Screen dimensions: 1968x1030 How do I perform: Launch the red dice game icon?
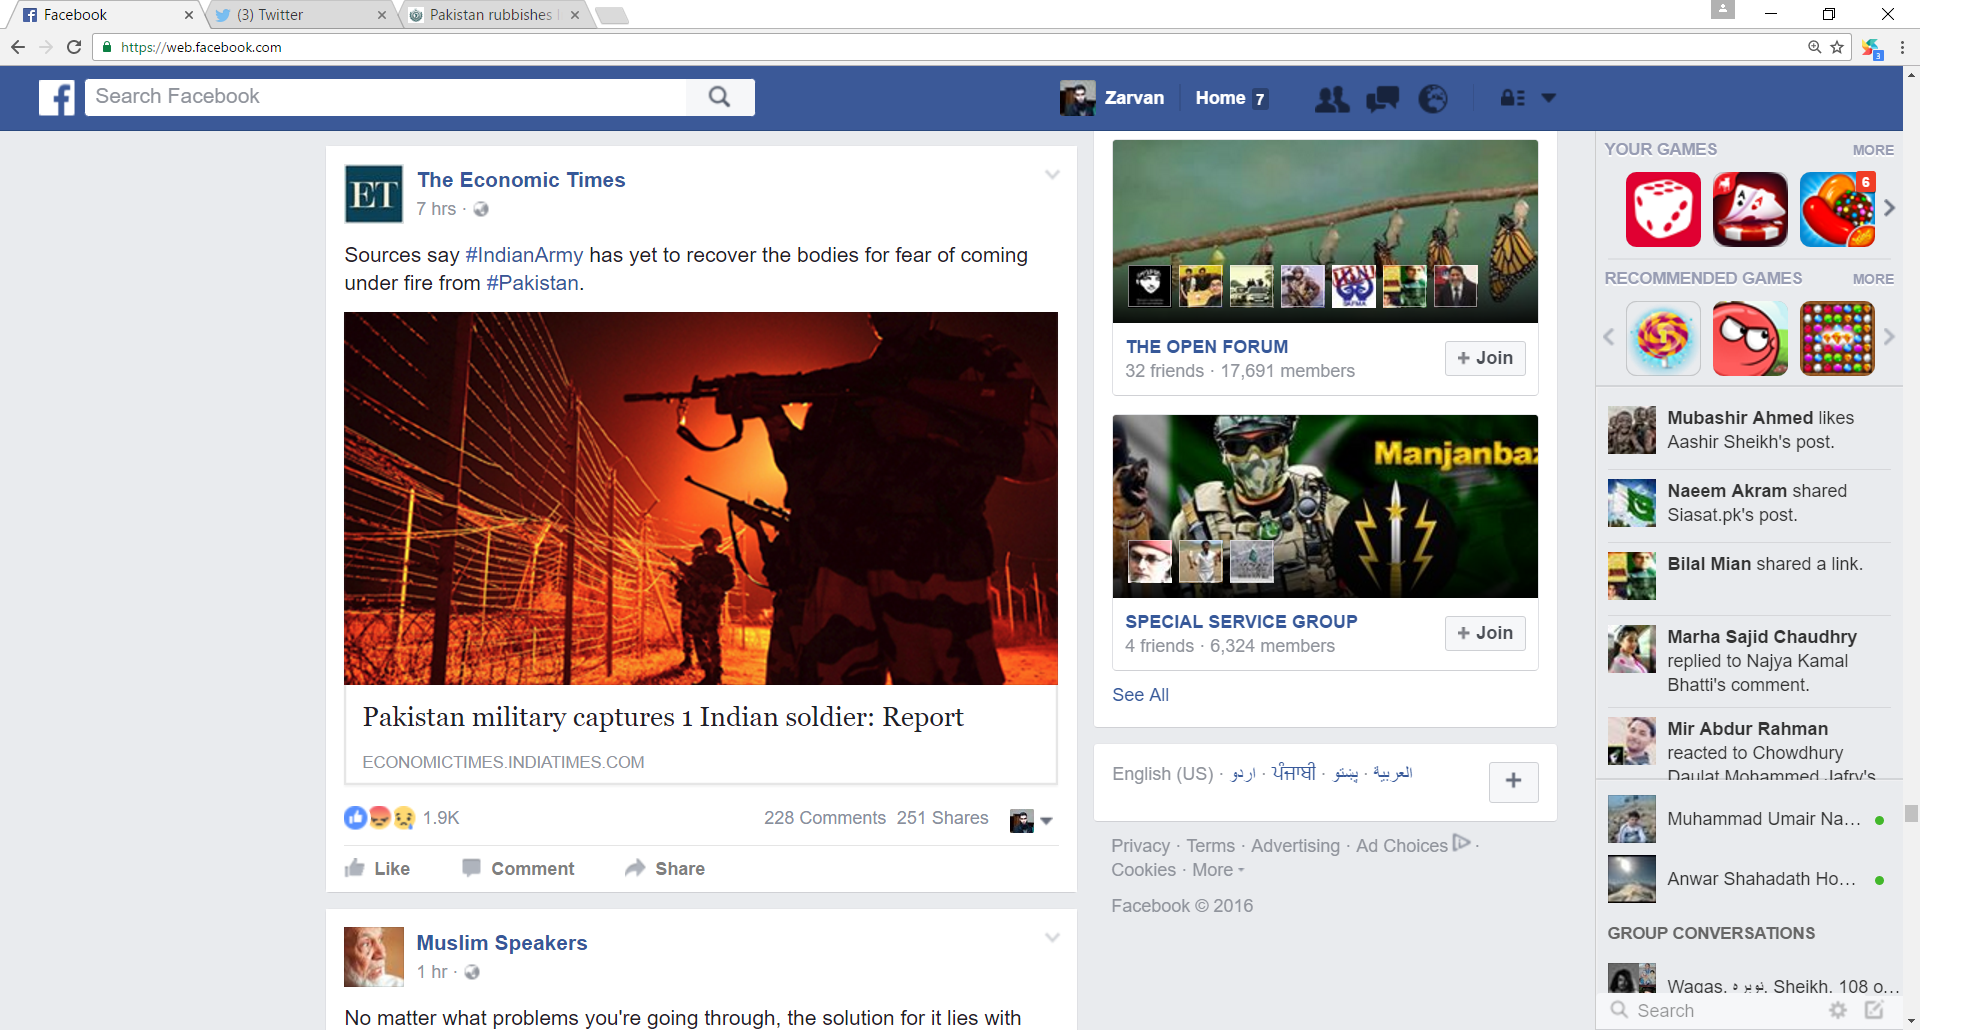coord(1663,209)
